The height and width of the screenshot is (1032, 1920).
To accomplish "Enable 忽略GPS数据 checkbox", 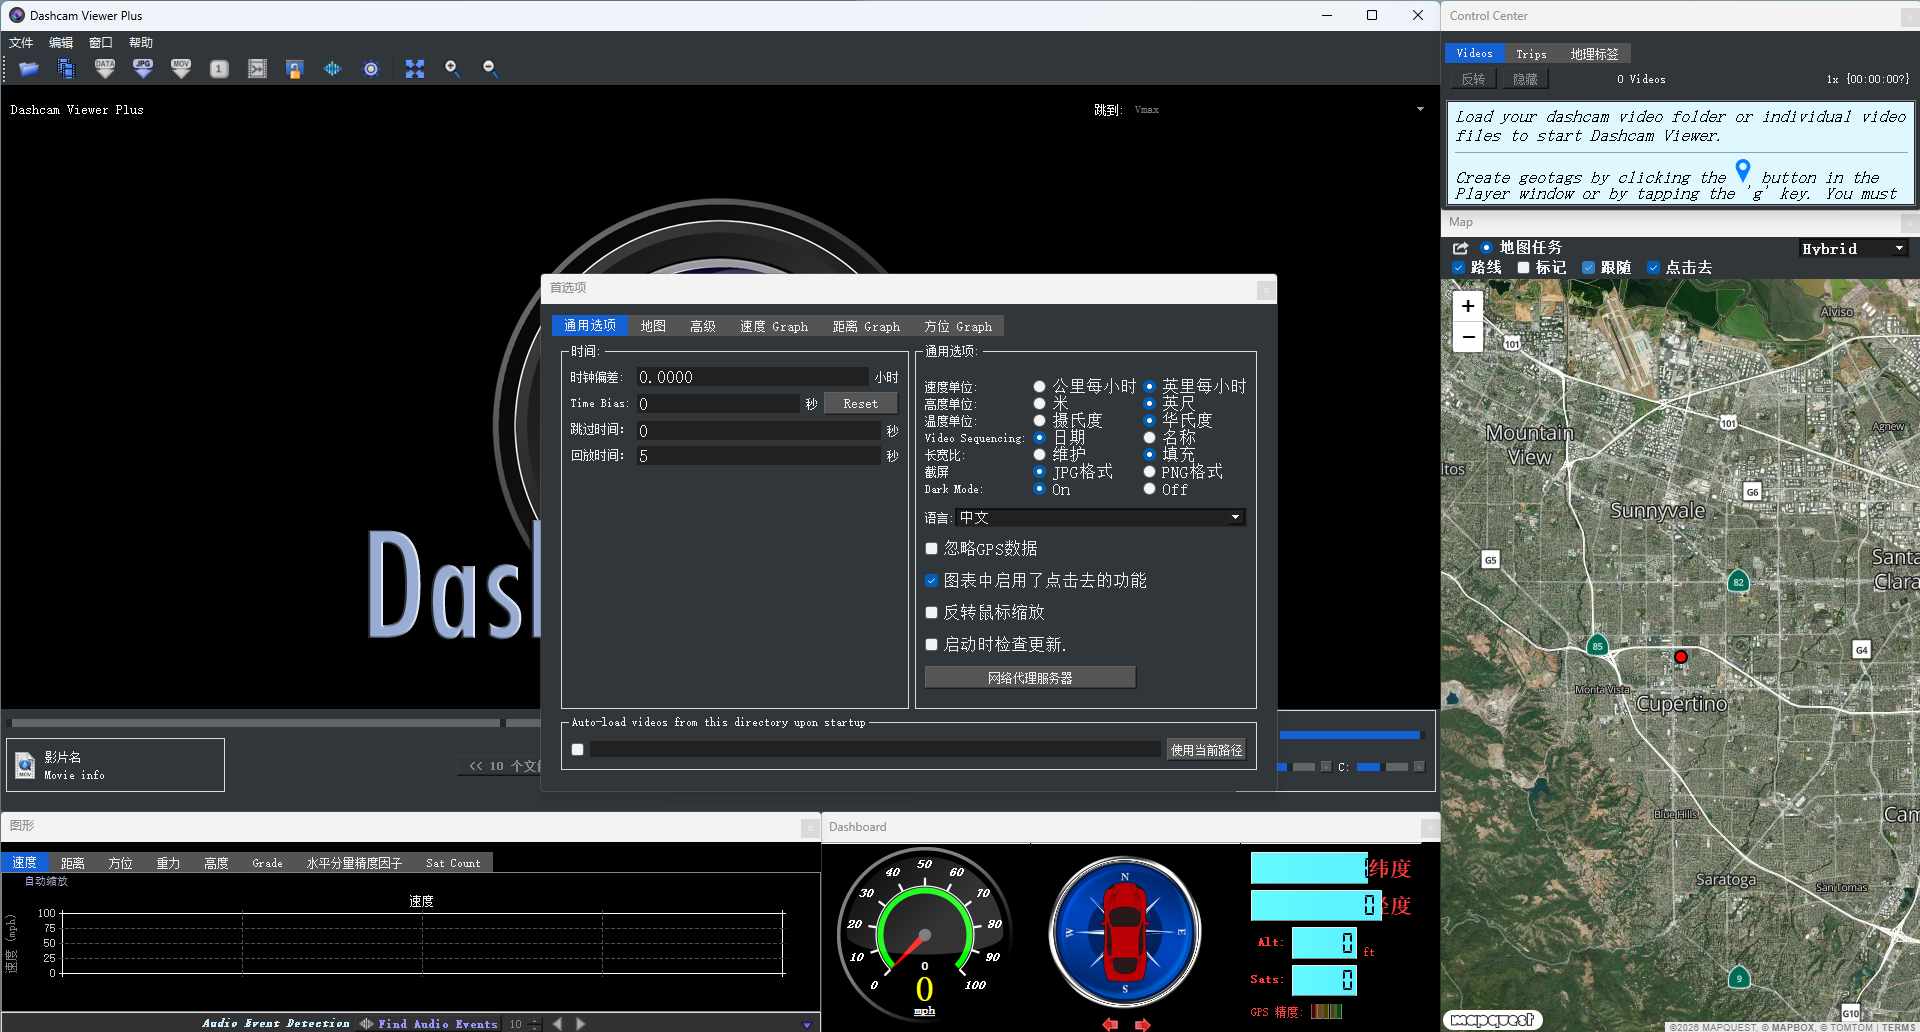I will (x=931, y=549).
